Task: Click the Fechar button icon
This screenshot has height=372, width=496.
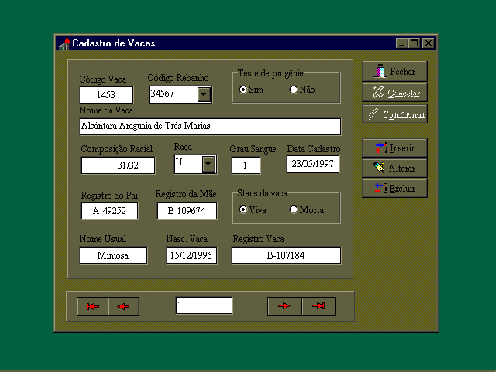Action: pos(380,71)
